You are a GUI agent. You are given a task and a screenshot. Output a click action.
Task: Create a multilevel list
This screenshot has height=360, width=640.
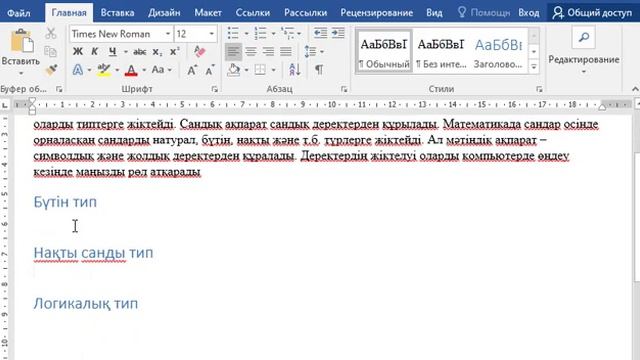(288, 33)
